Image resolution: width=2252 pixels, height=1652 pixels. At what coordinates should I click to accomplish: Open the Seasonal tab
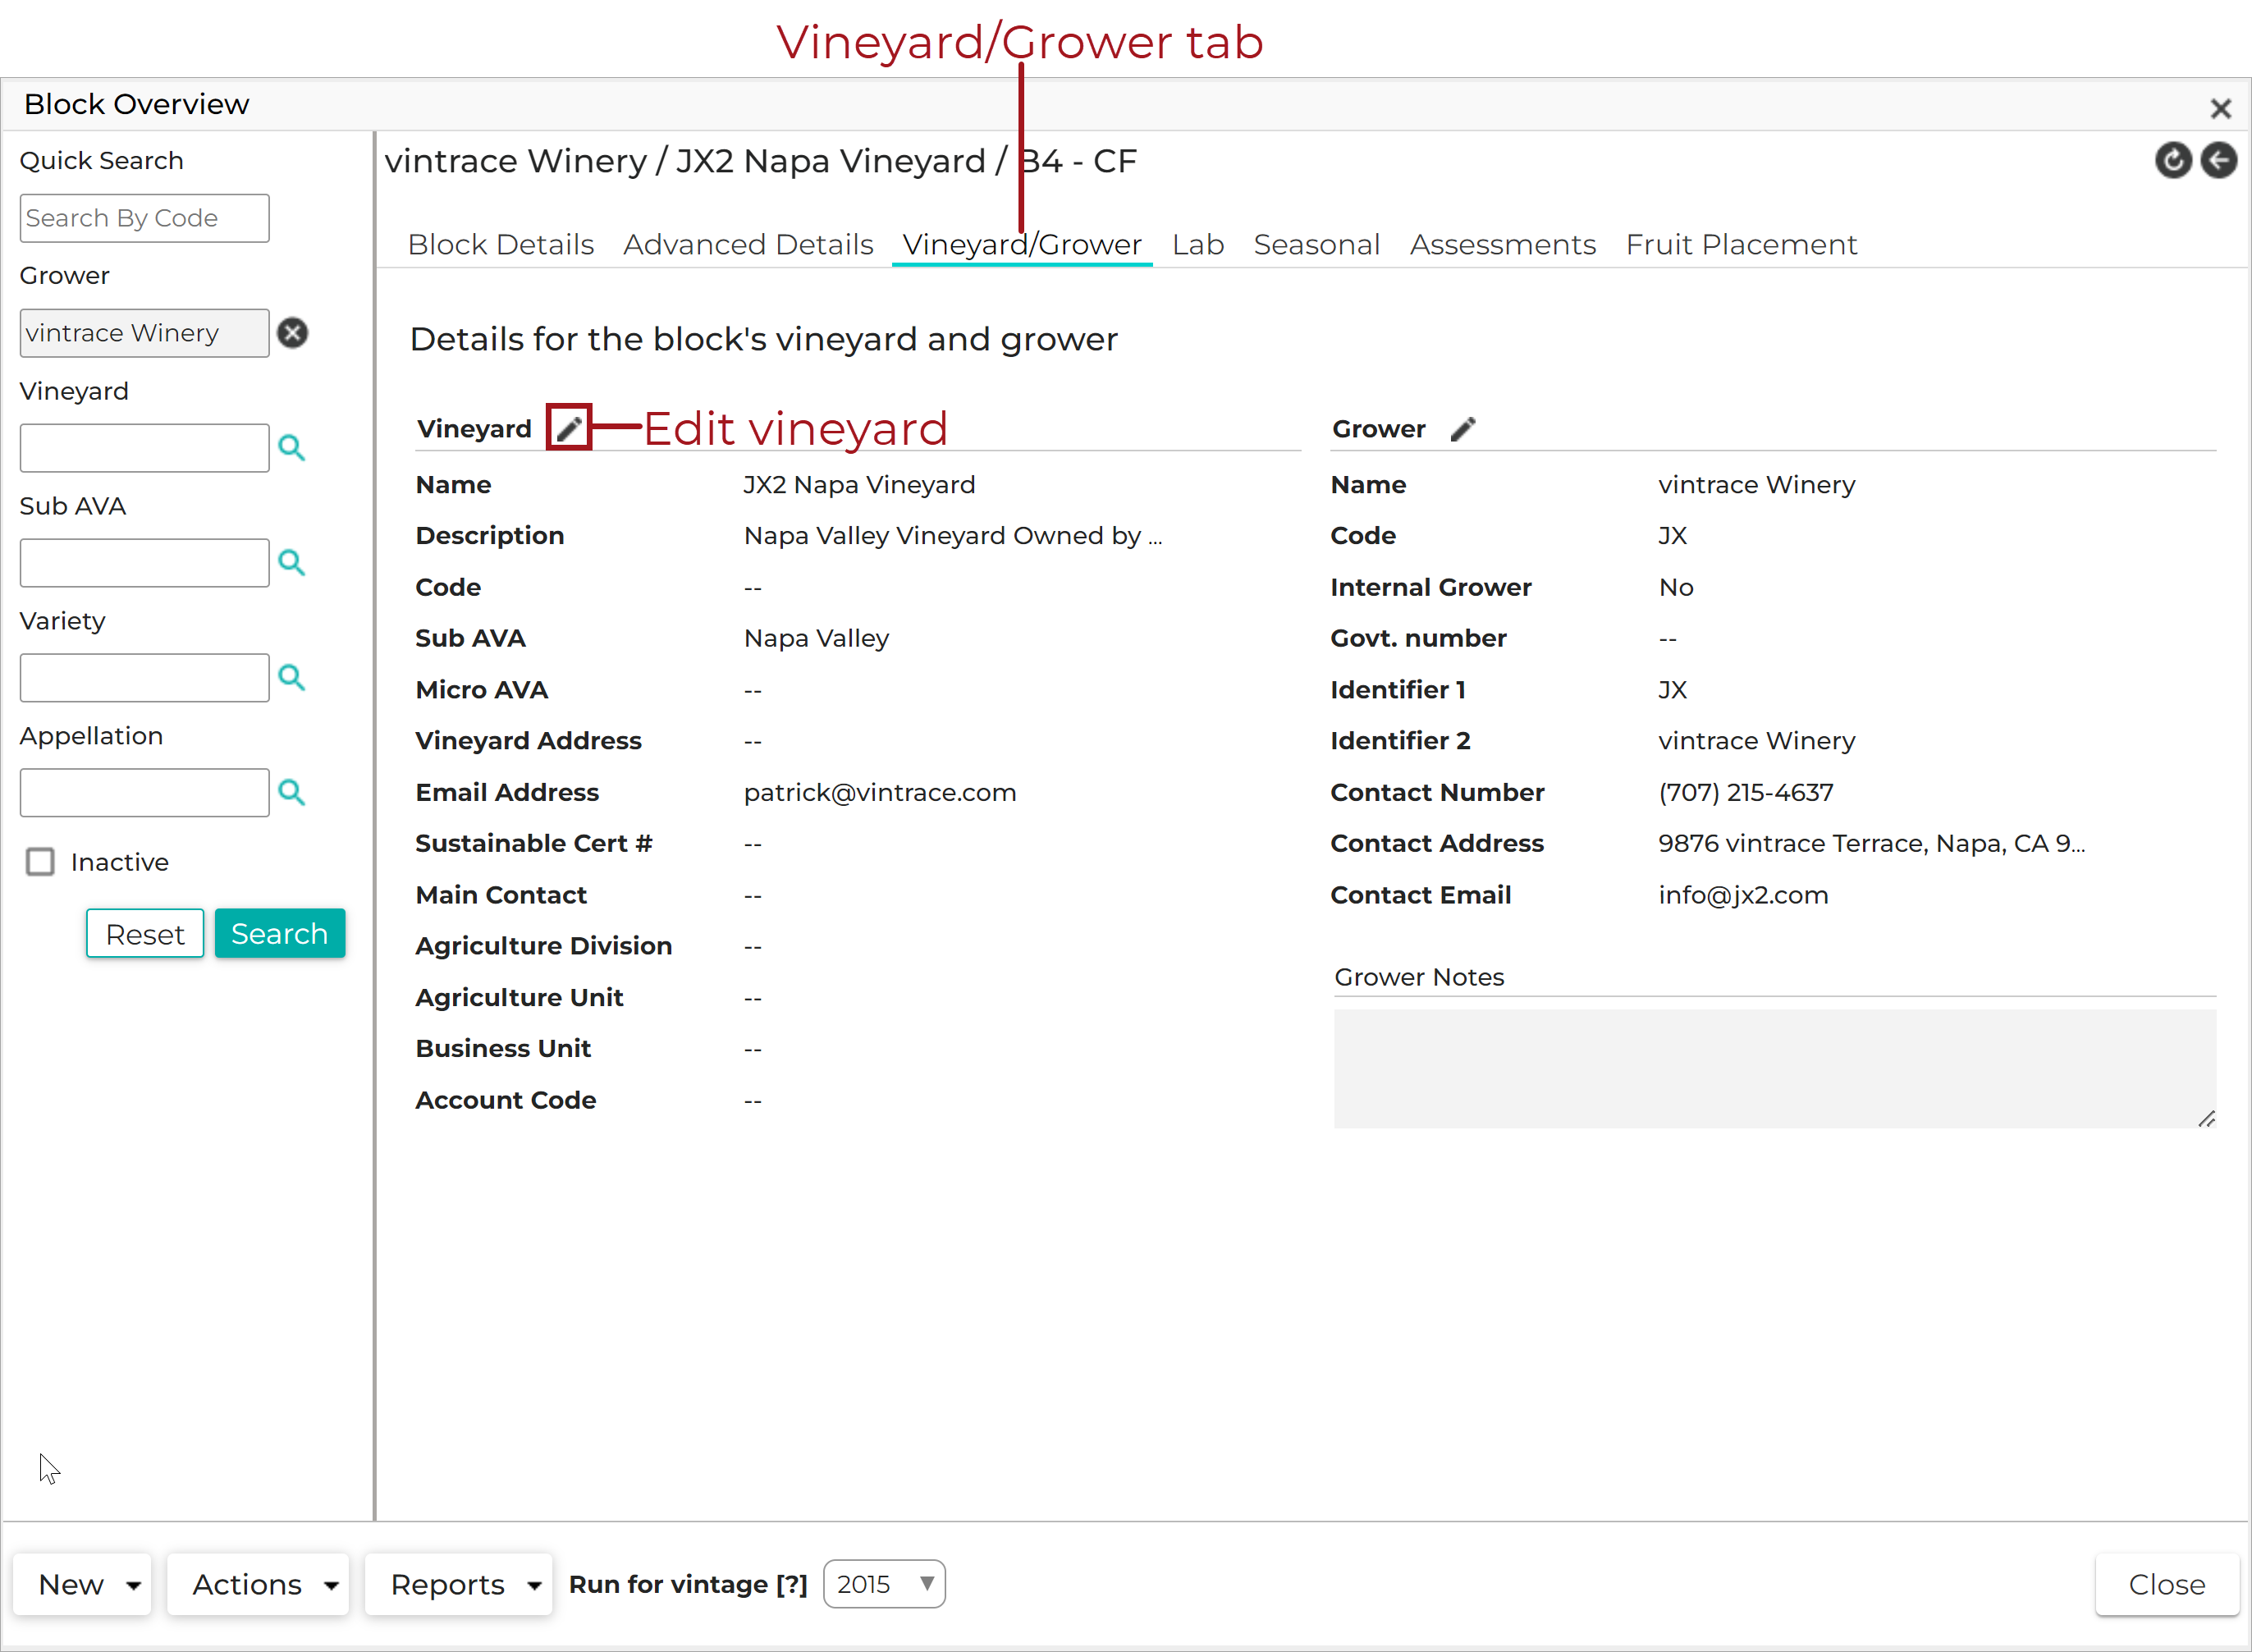coord(1316,244)
